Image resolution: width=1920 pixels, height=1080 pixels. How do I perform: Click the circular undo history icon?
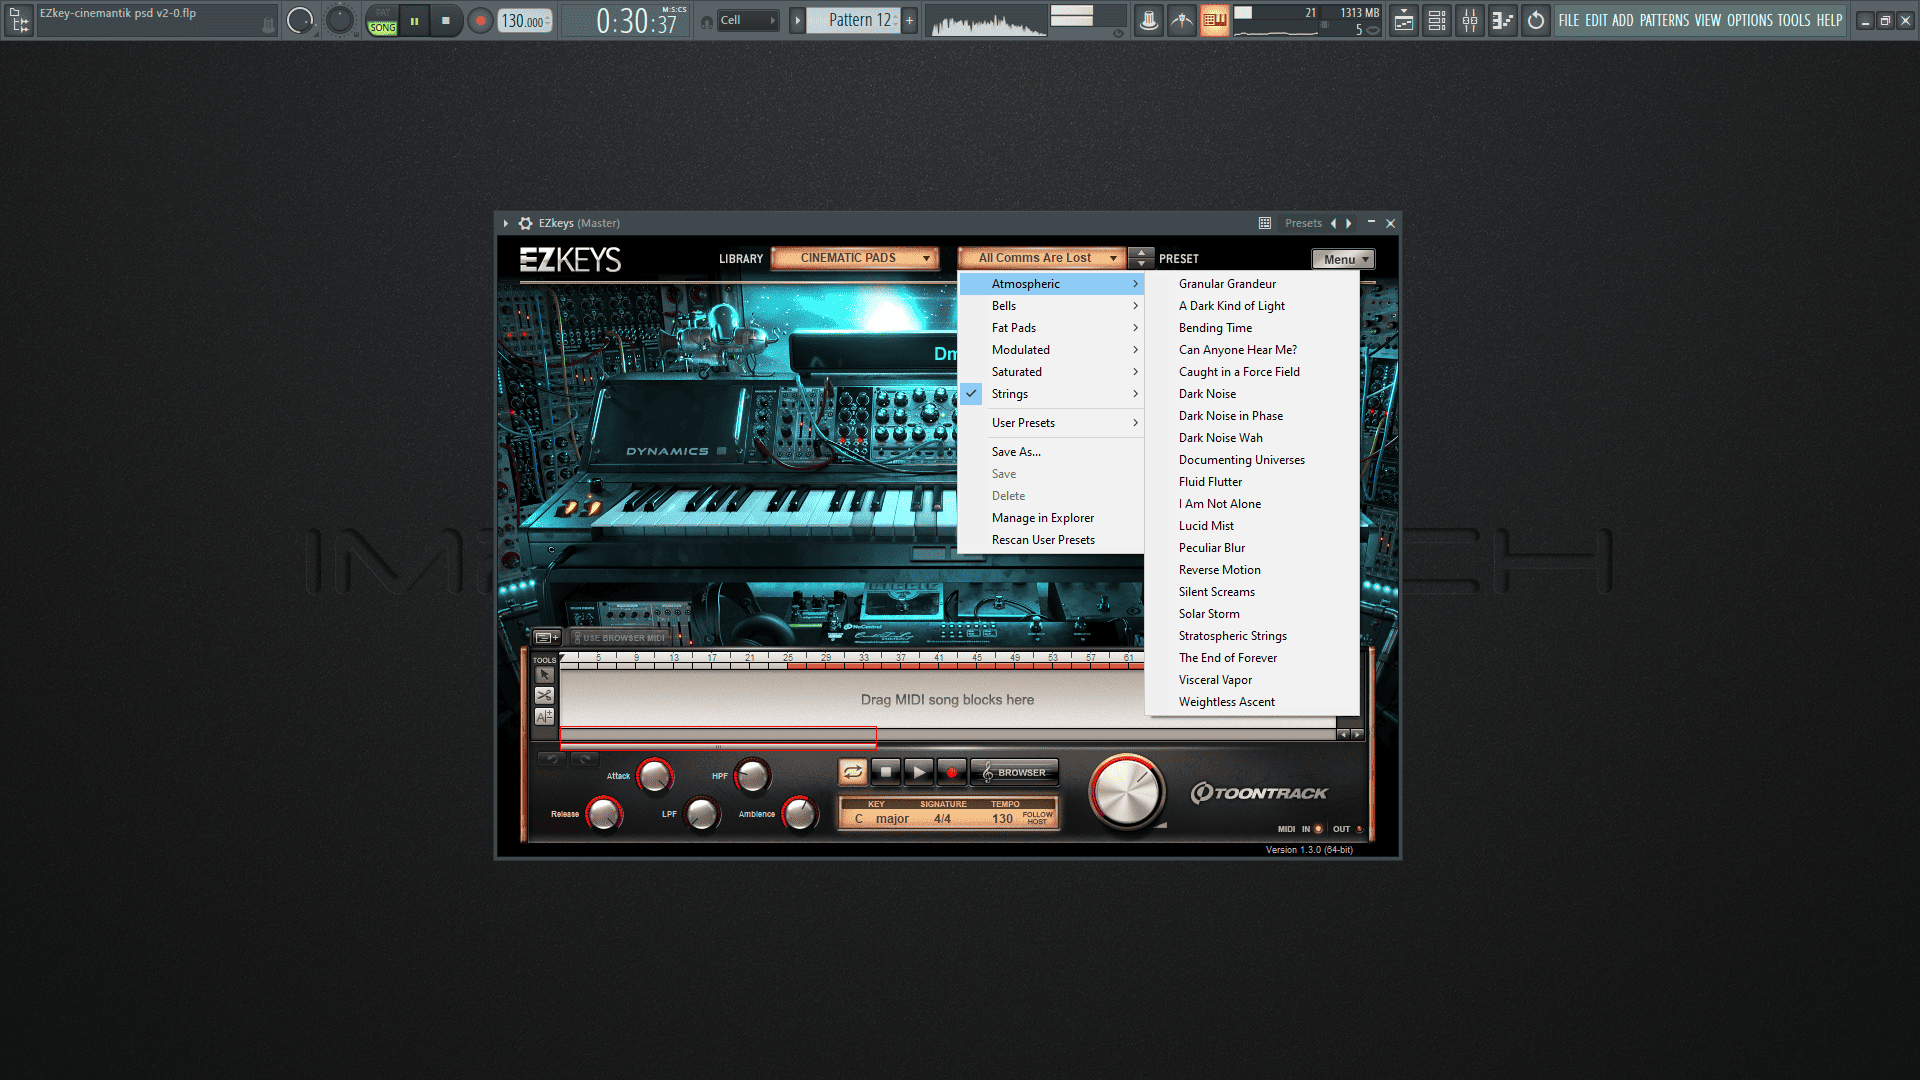click(x=1536, y=20)
